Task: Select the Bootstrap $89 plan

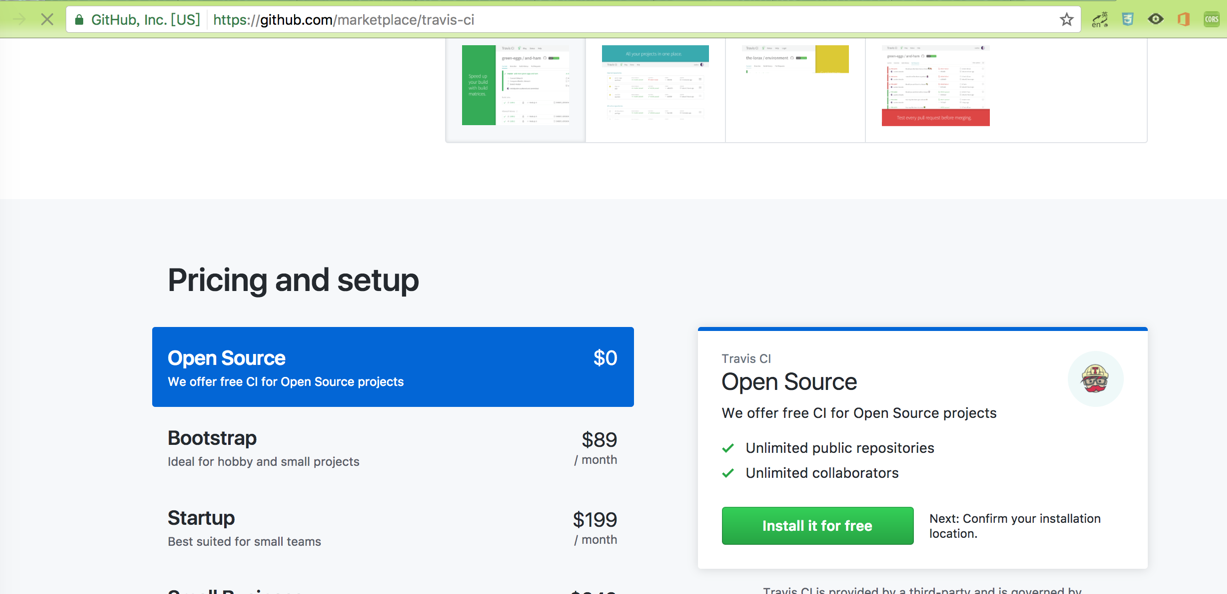Action: [393, 448]
